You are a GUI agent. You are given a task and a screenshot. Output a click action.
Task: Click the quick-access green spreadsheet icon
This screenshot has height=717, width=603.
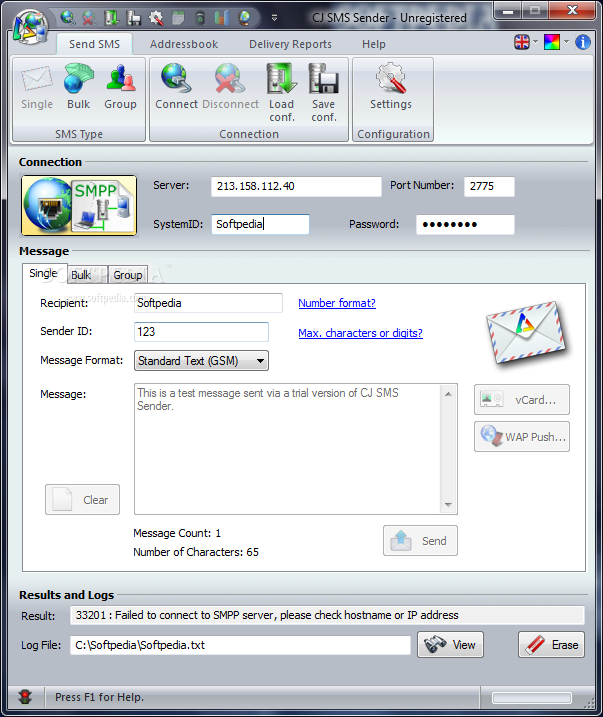pos(178,17)
